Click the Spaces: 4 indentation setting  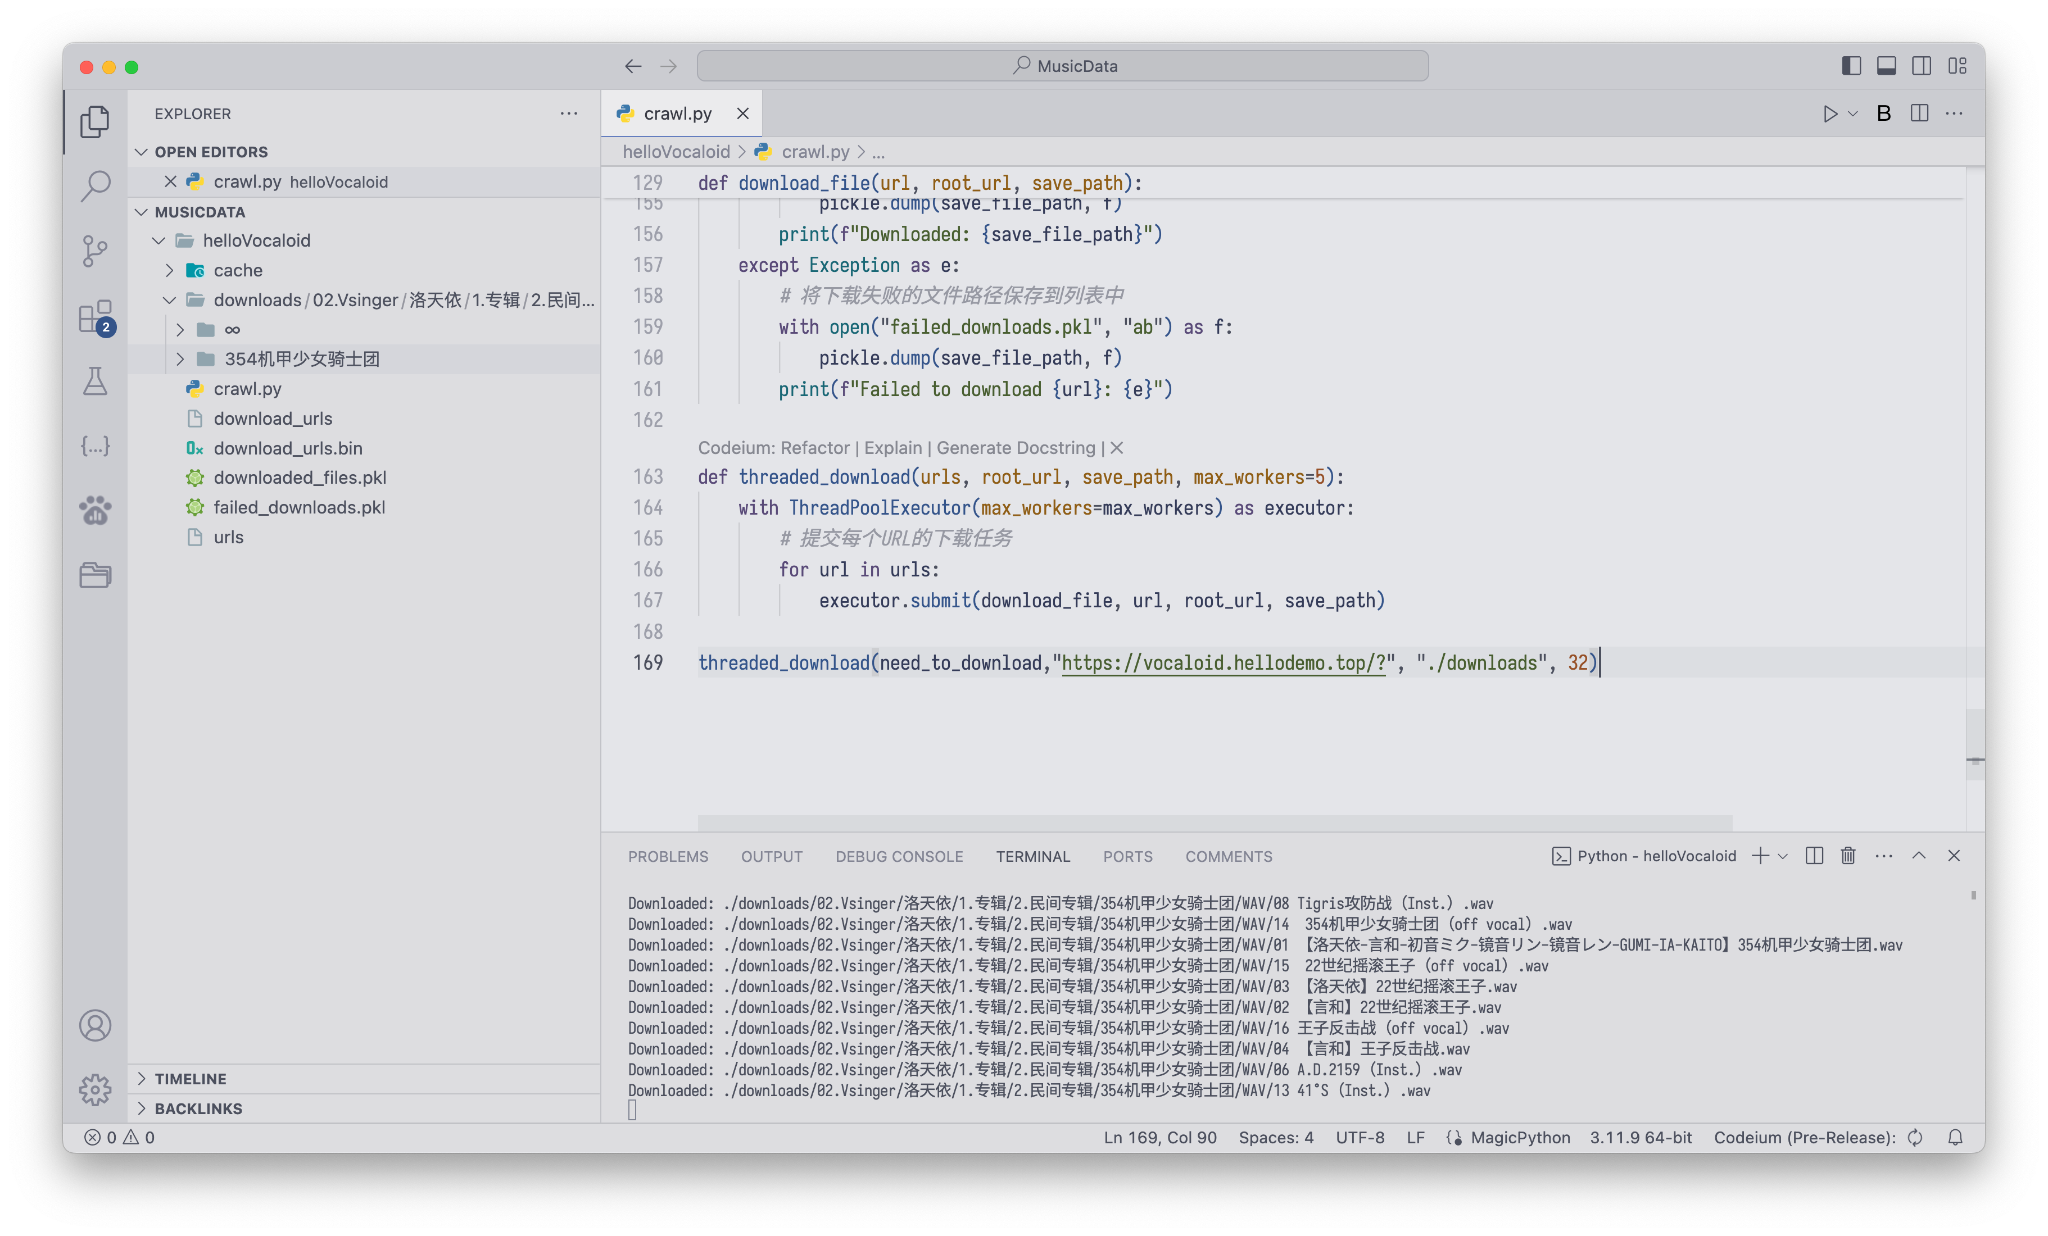[x=1275, y=1138]
